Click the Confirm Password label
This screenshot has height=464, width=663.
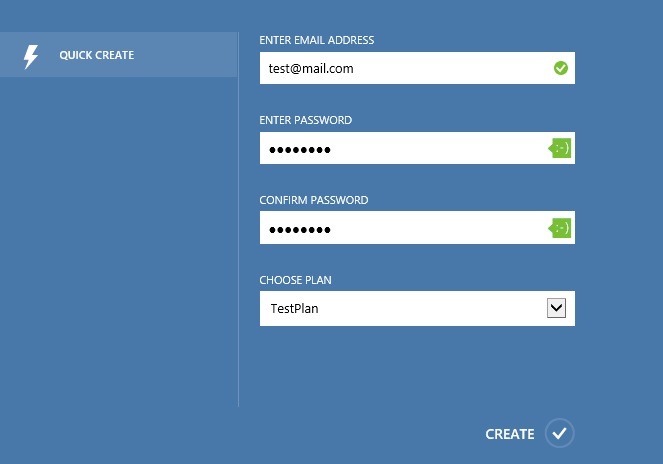coord(313,200)
